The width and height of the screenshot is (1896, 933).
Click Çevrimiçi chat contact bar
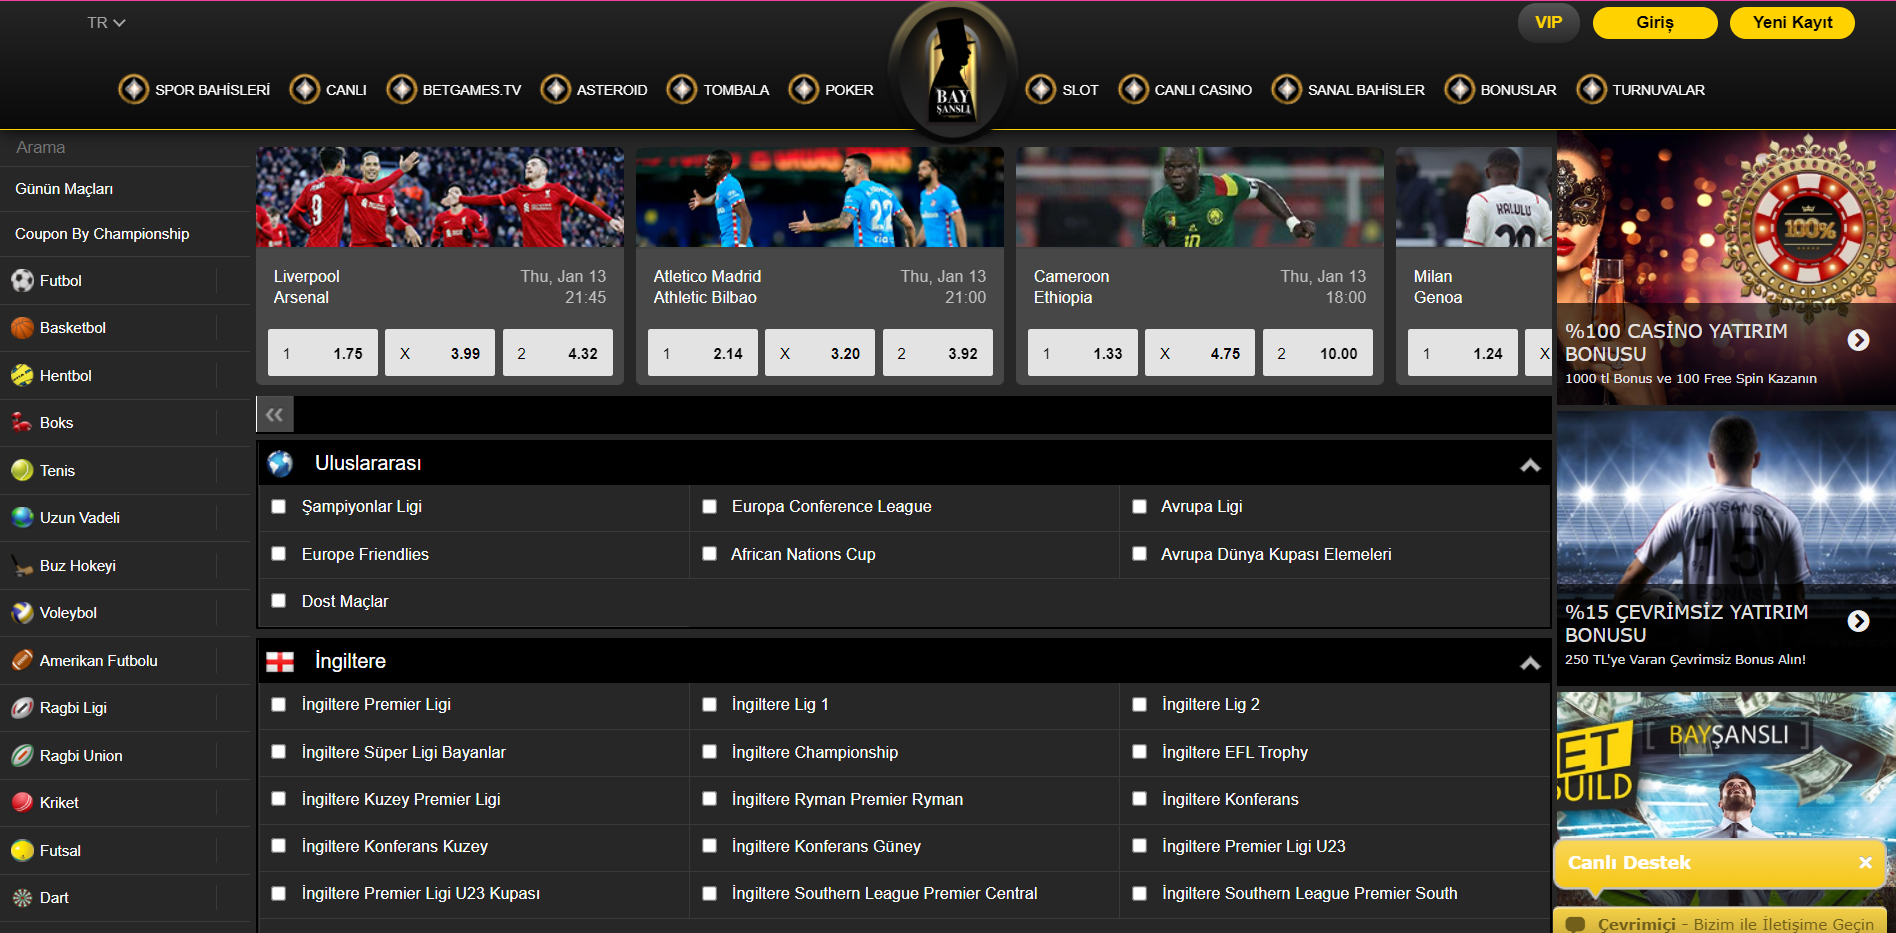pos(1720,922)
